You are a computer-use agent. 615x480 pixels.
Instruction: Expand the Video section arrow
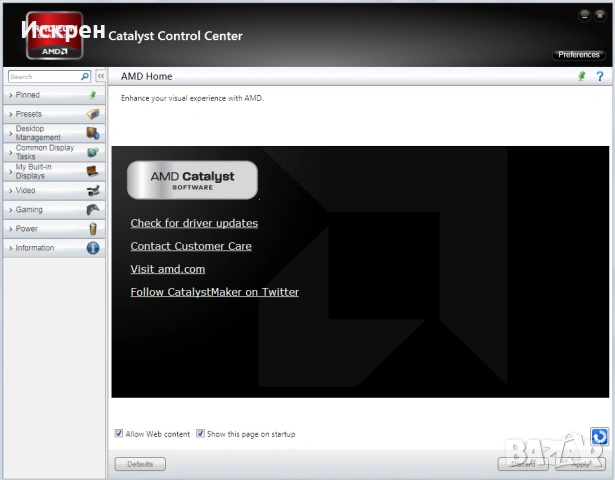(x=11, y=191)
